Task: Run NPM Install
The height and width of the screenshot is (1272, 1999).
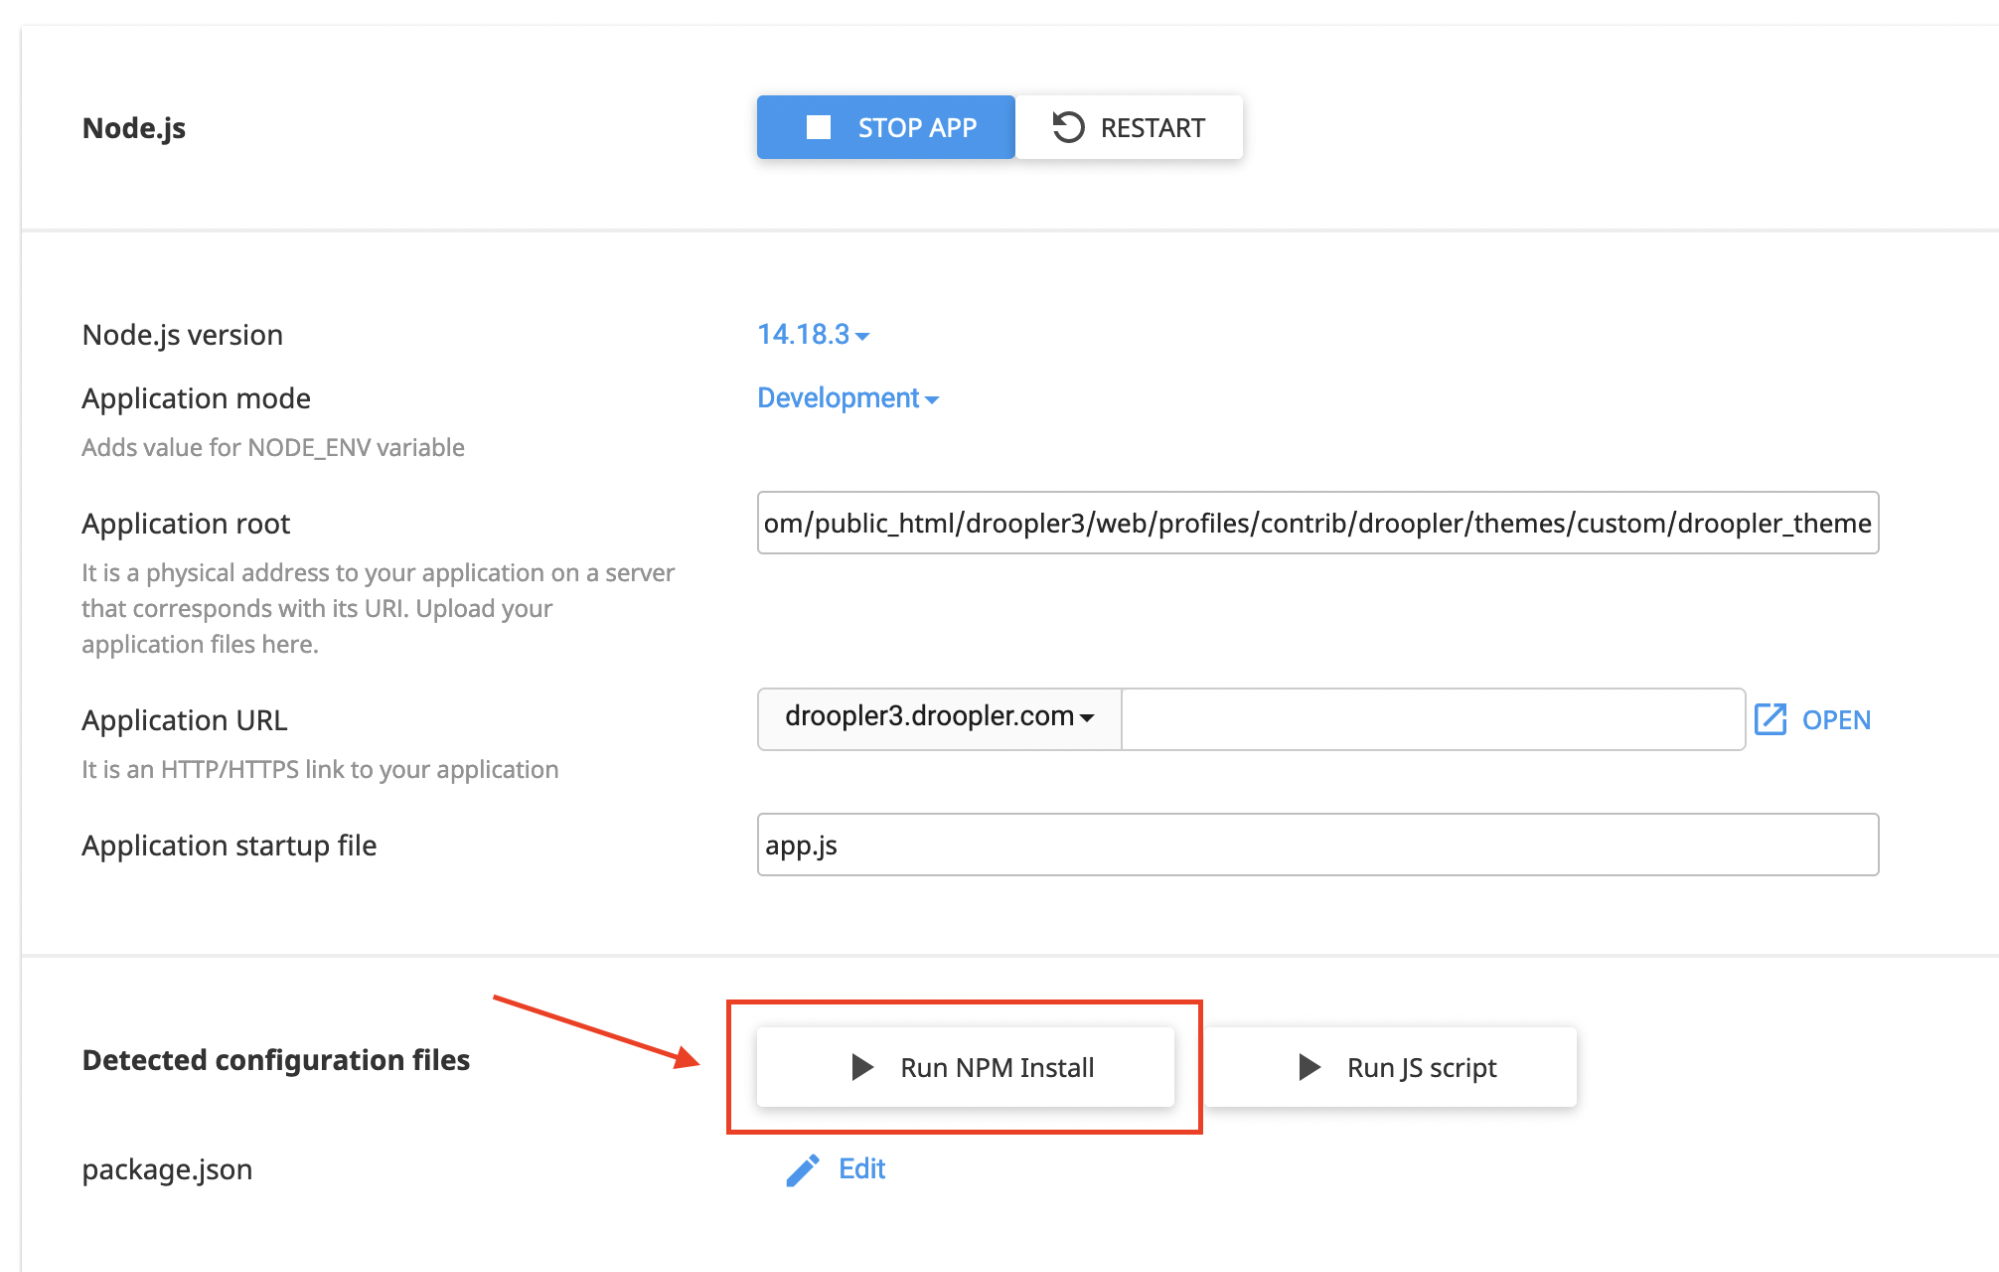Action: (x=965, y=1067)
